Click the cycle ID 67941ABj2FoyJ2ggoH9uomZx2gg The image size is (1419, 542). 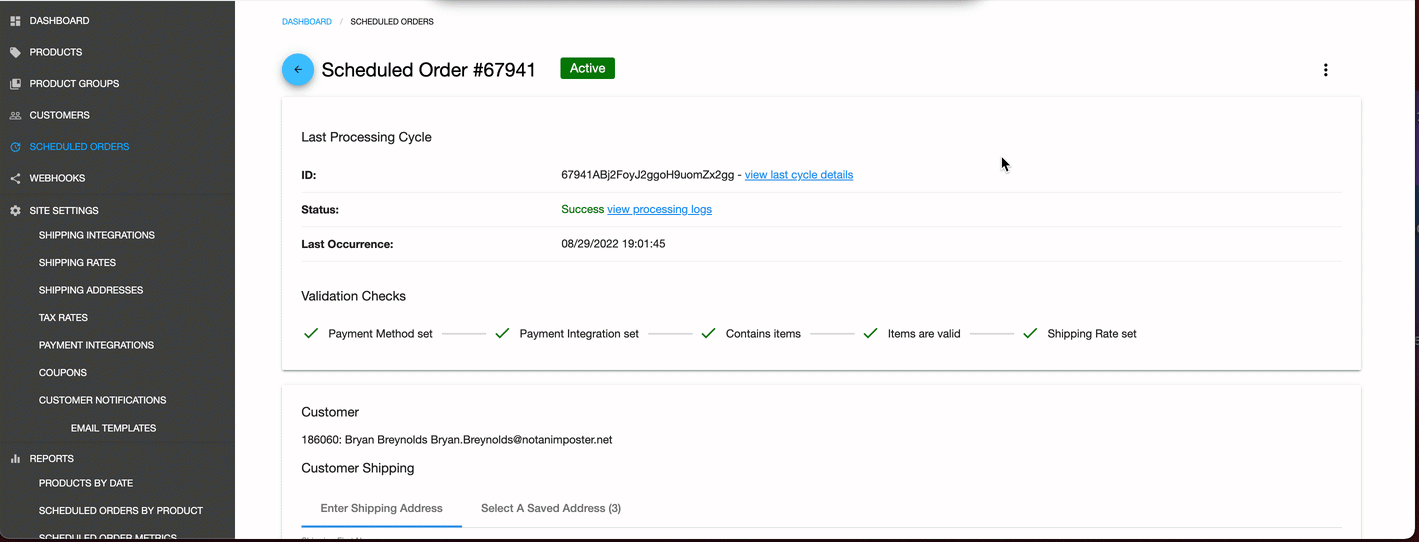tap(647, 175)
